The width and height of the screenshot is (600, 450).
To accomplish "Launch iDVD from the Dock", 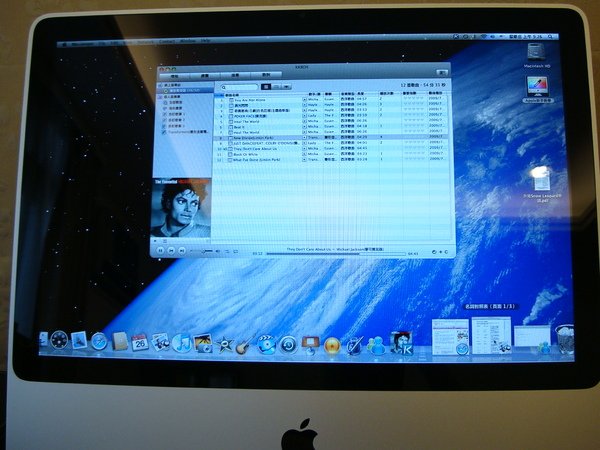I will [267, 345].
